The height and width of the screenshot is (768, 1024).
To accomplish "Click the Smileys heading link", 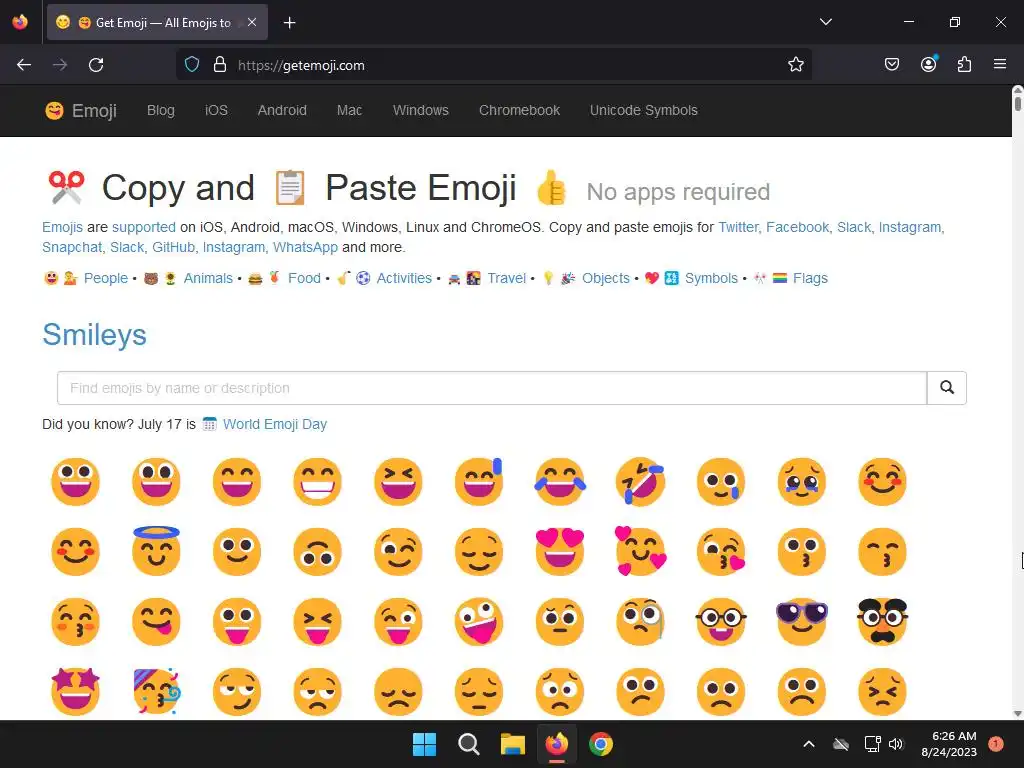I will [x=95, y=335].
